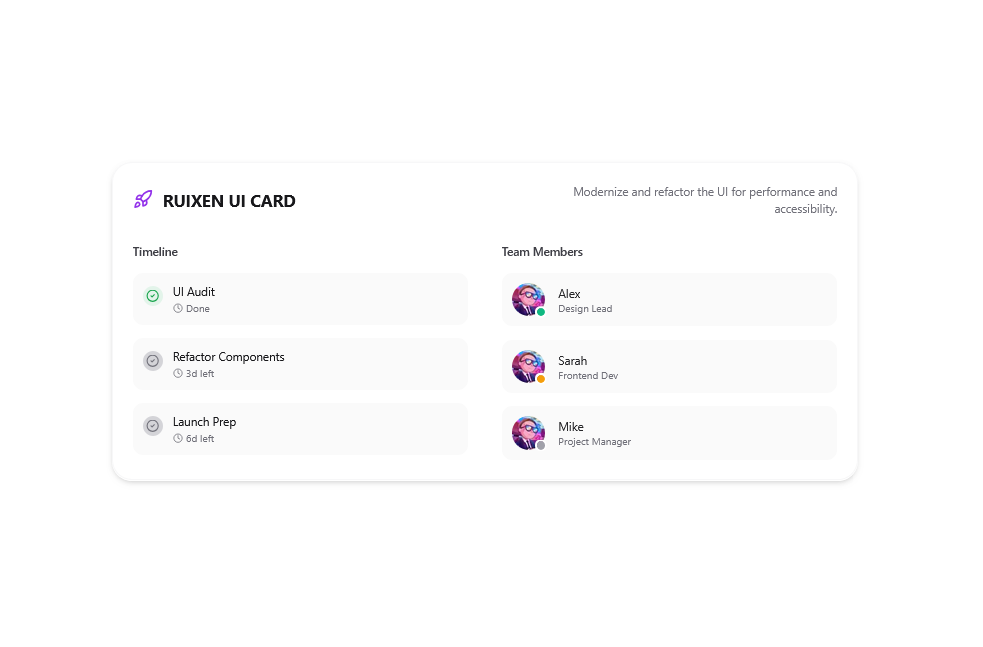Select the Launch Prep timeline card
Viewport: 983px width, 647px height.
[300, 429]
